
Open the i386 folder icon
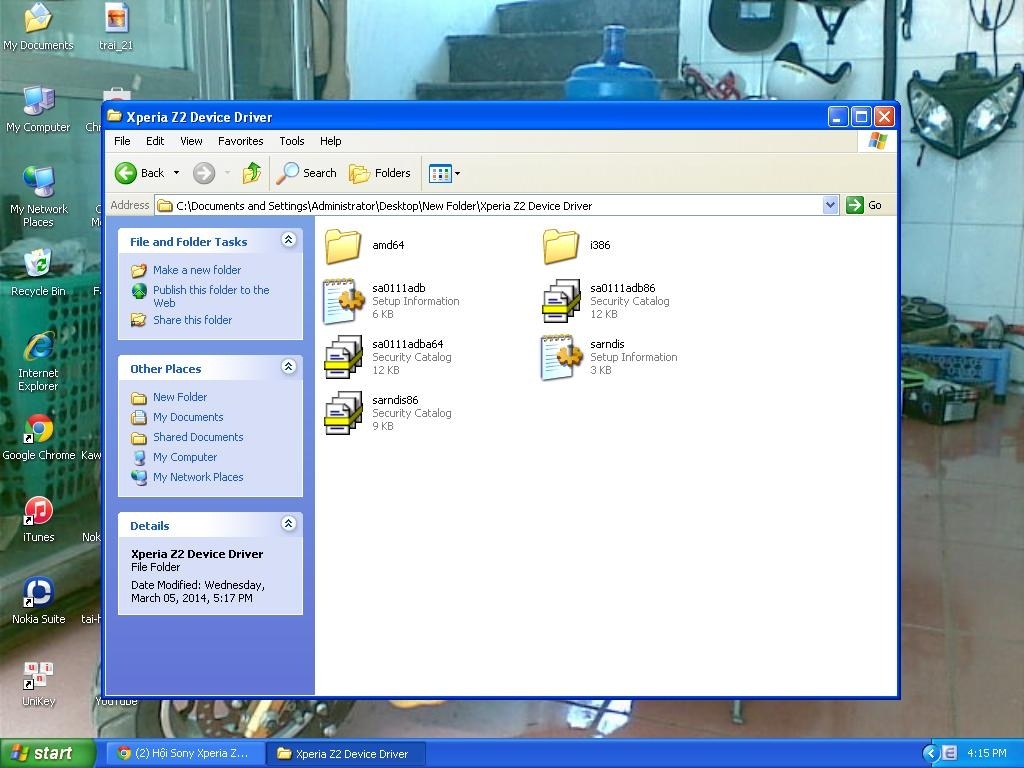pyautogui.click(x=560, y=246)
